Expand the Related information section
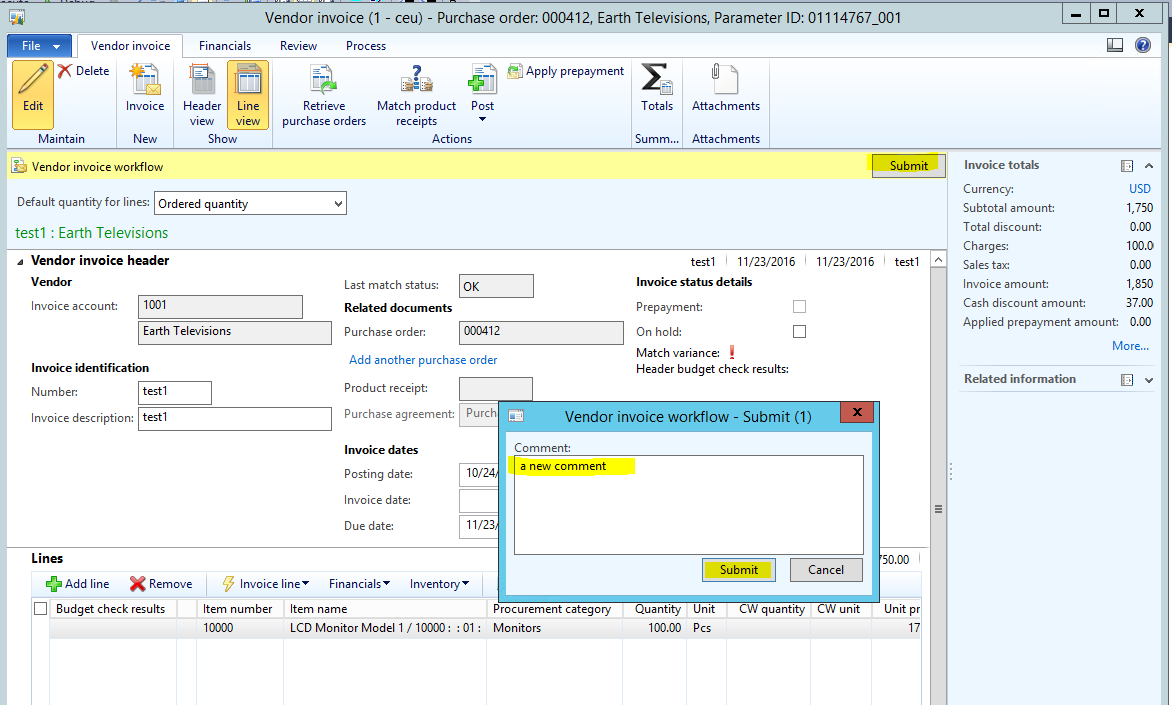 click(x=1148, y=380)
